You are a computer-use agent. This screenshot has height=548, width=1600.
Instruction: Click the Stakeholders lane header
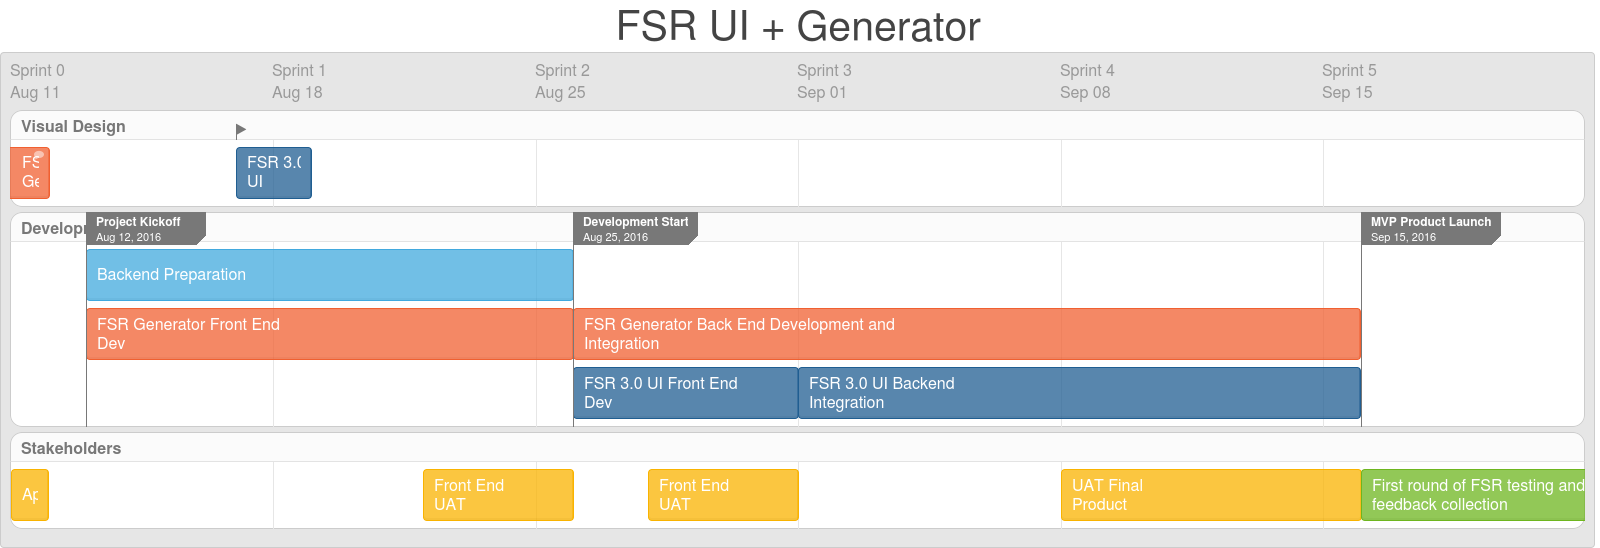pos(71,448)
